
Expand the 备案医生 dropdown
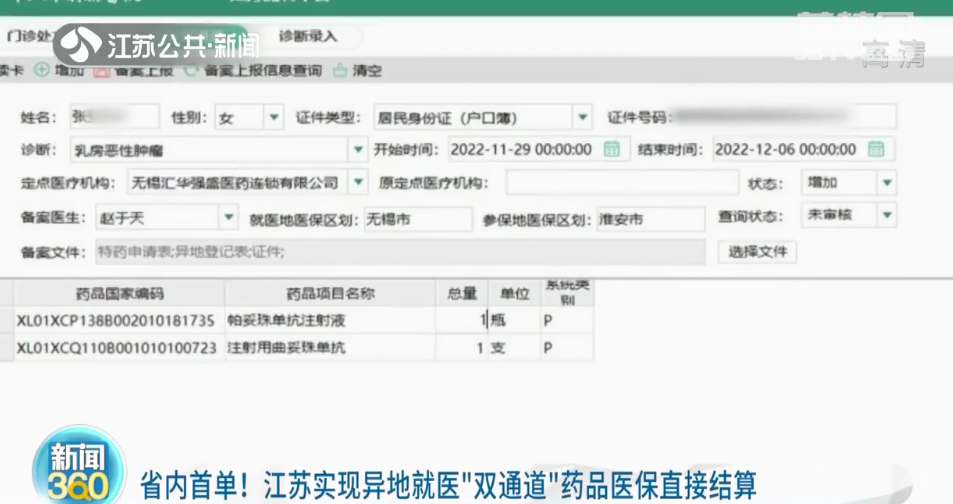pyautogui.click(x=228, y=217)
